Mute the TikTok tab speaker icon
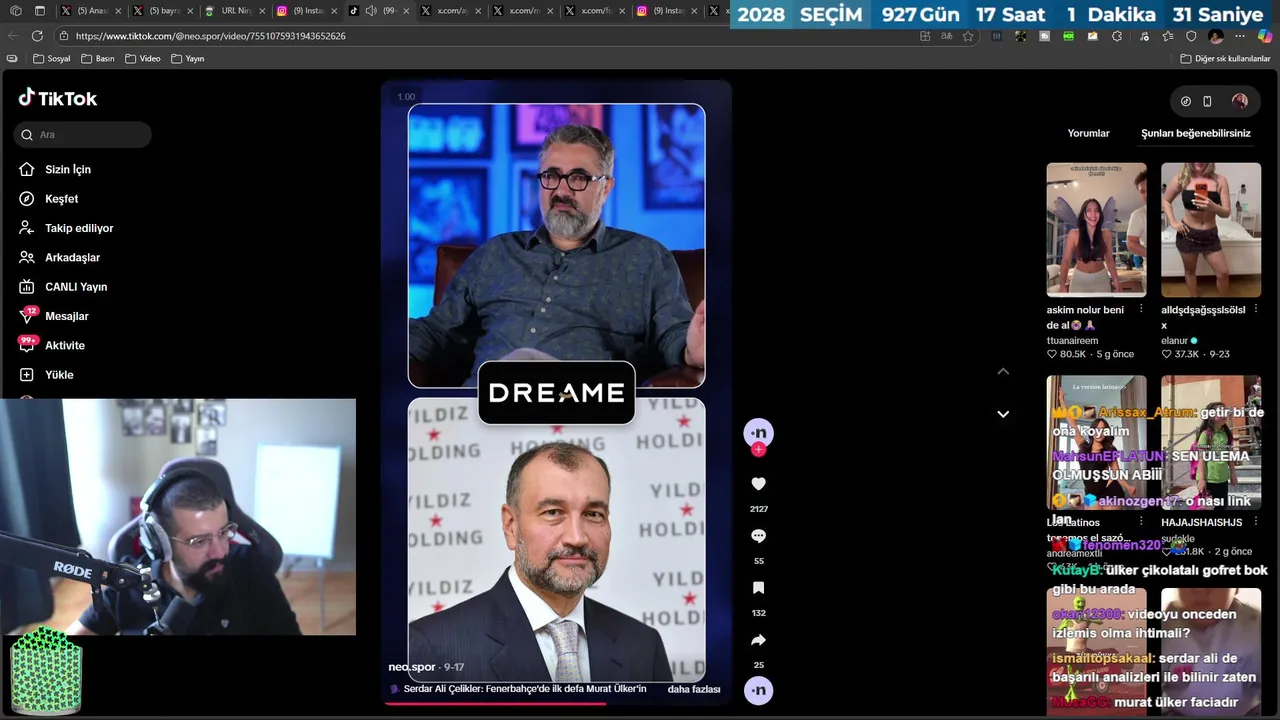The image size is (1280, 720). (x=371, y=11)
